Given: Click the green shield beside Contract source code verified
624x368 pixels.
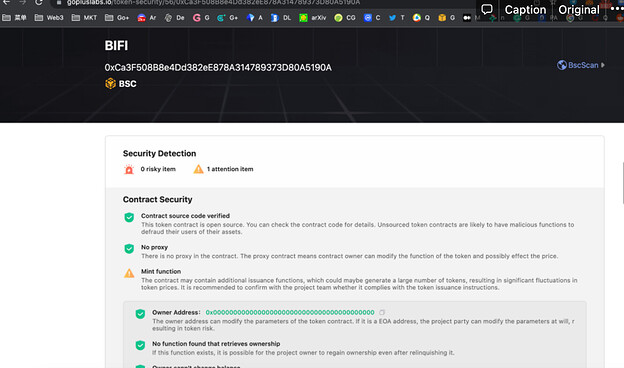Looking at the screenshot, I should (x=129, y=217).
